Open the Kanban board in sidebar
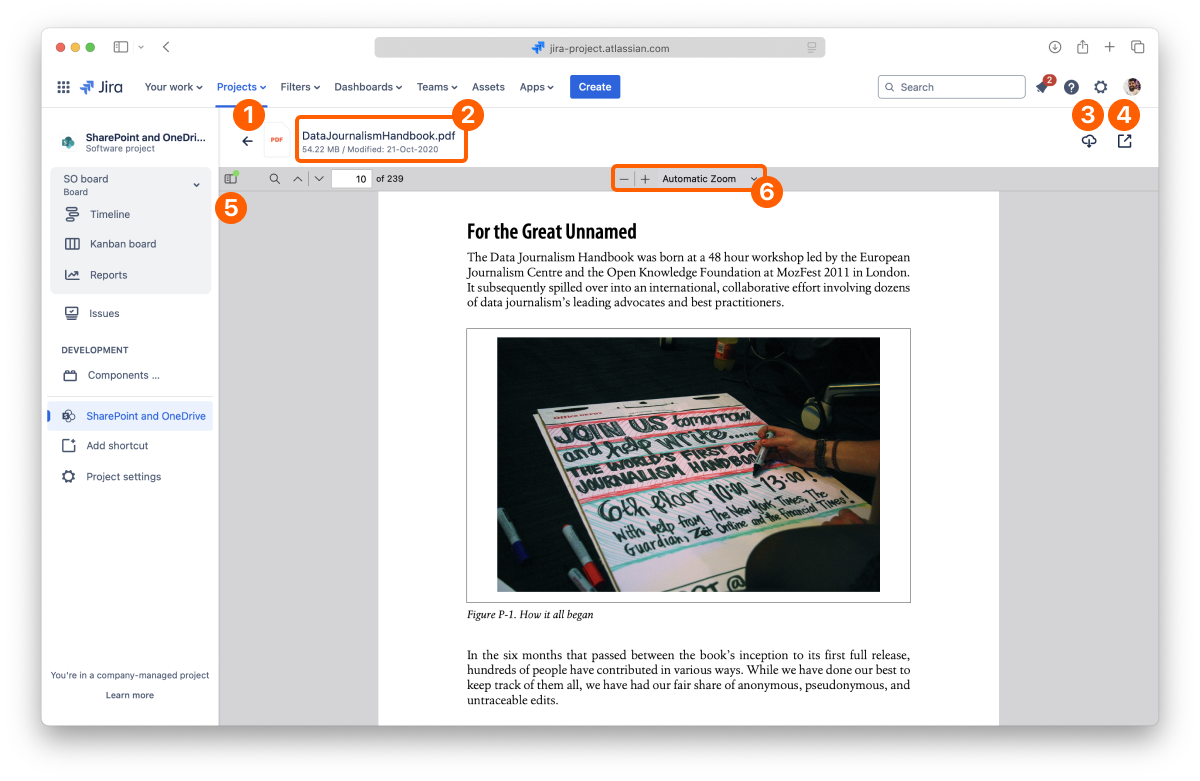Viewport: 1200px width, 781px height. [122, 244]
